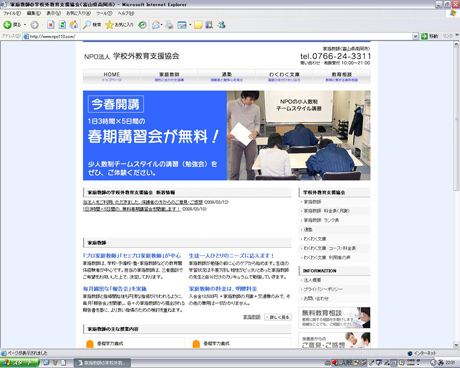Expand the Back button history dropdown arrow
This screenshot has width=460, height=368.
click(25, 25)
